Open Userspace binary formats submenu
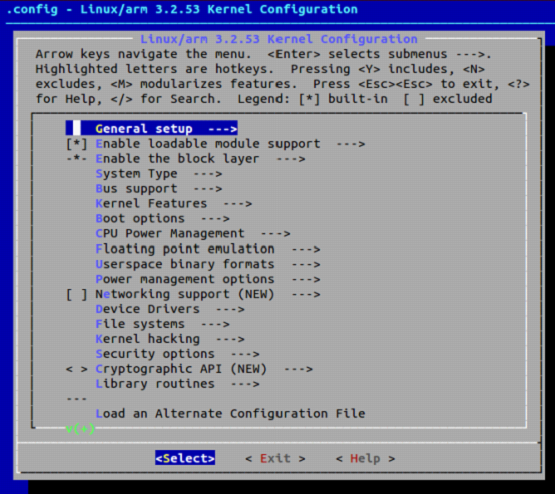The width and height of the screenshot is (555, 494). [207, 264]
